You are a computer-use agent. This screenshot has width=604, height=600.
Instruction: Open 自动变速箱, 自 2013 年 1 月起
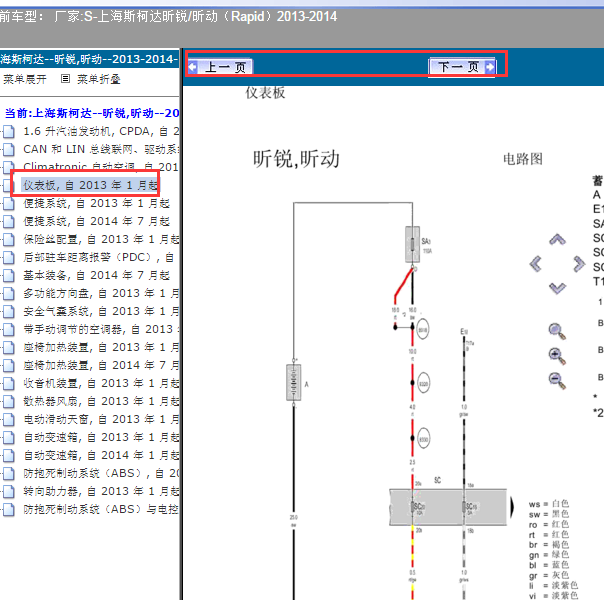click(101, 437)
